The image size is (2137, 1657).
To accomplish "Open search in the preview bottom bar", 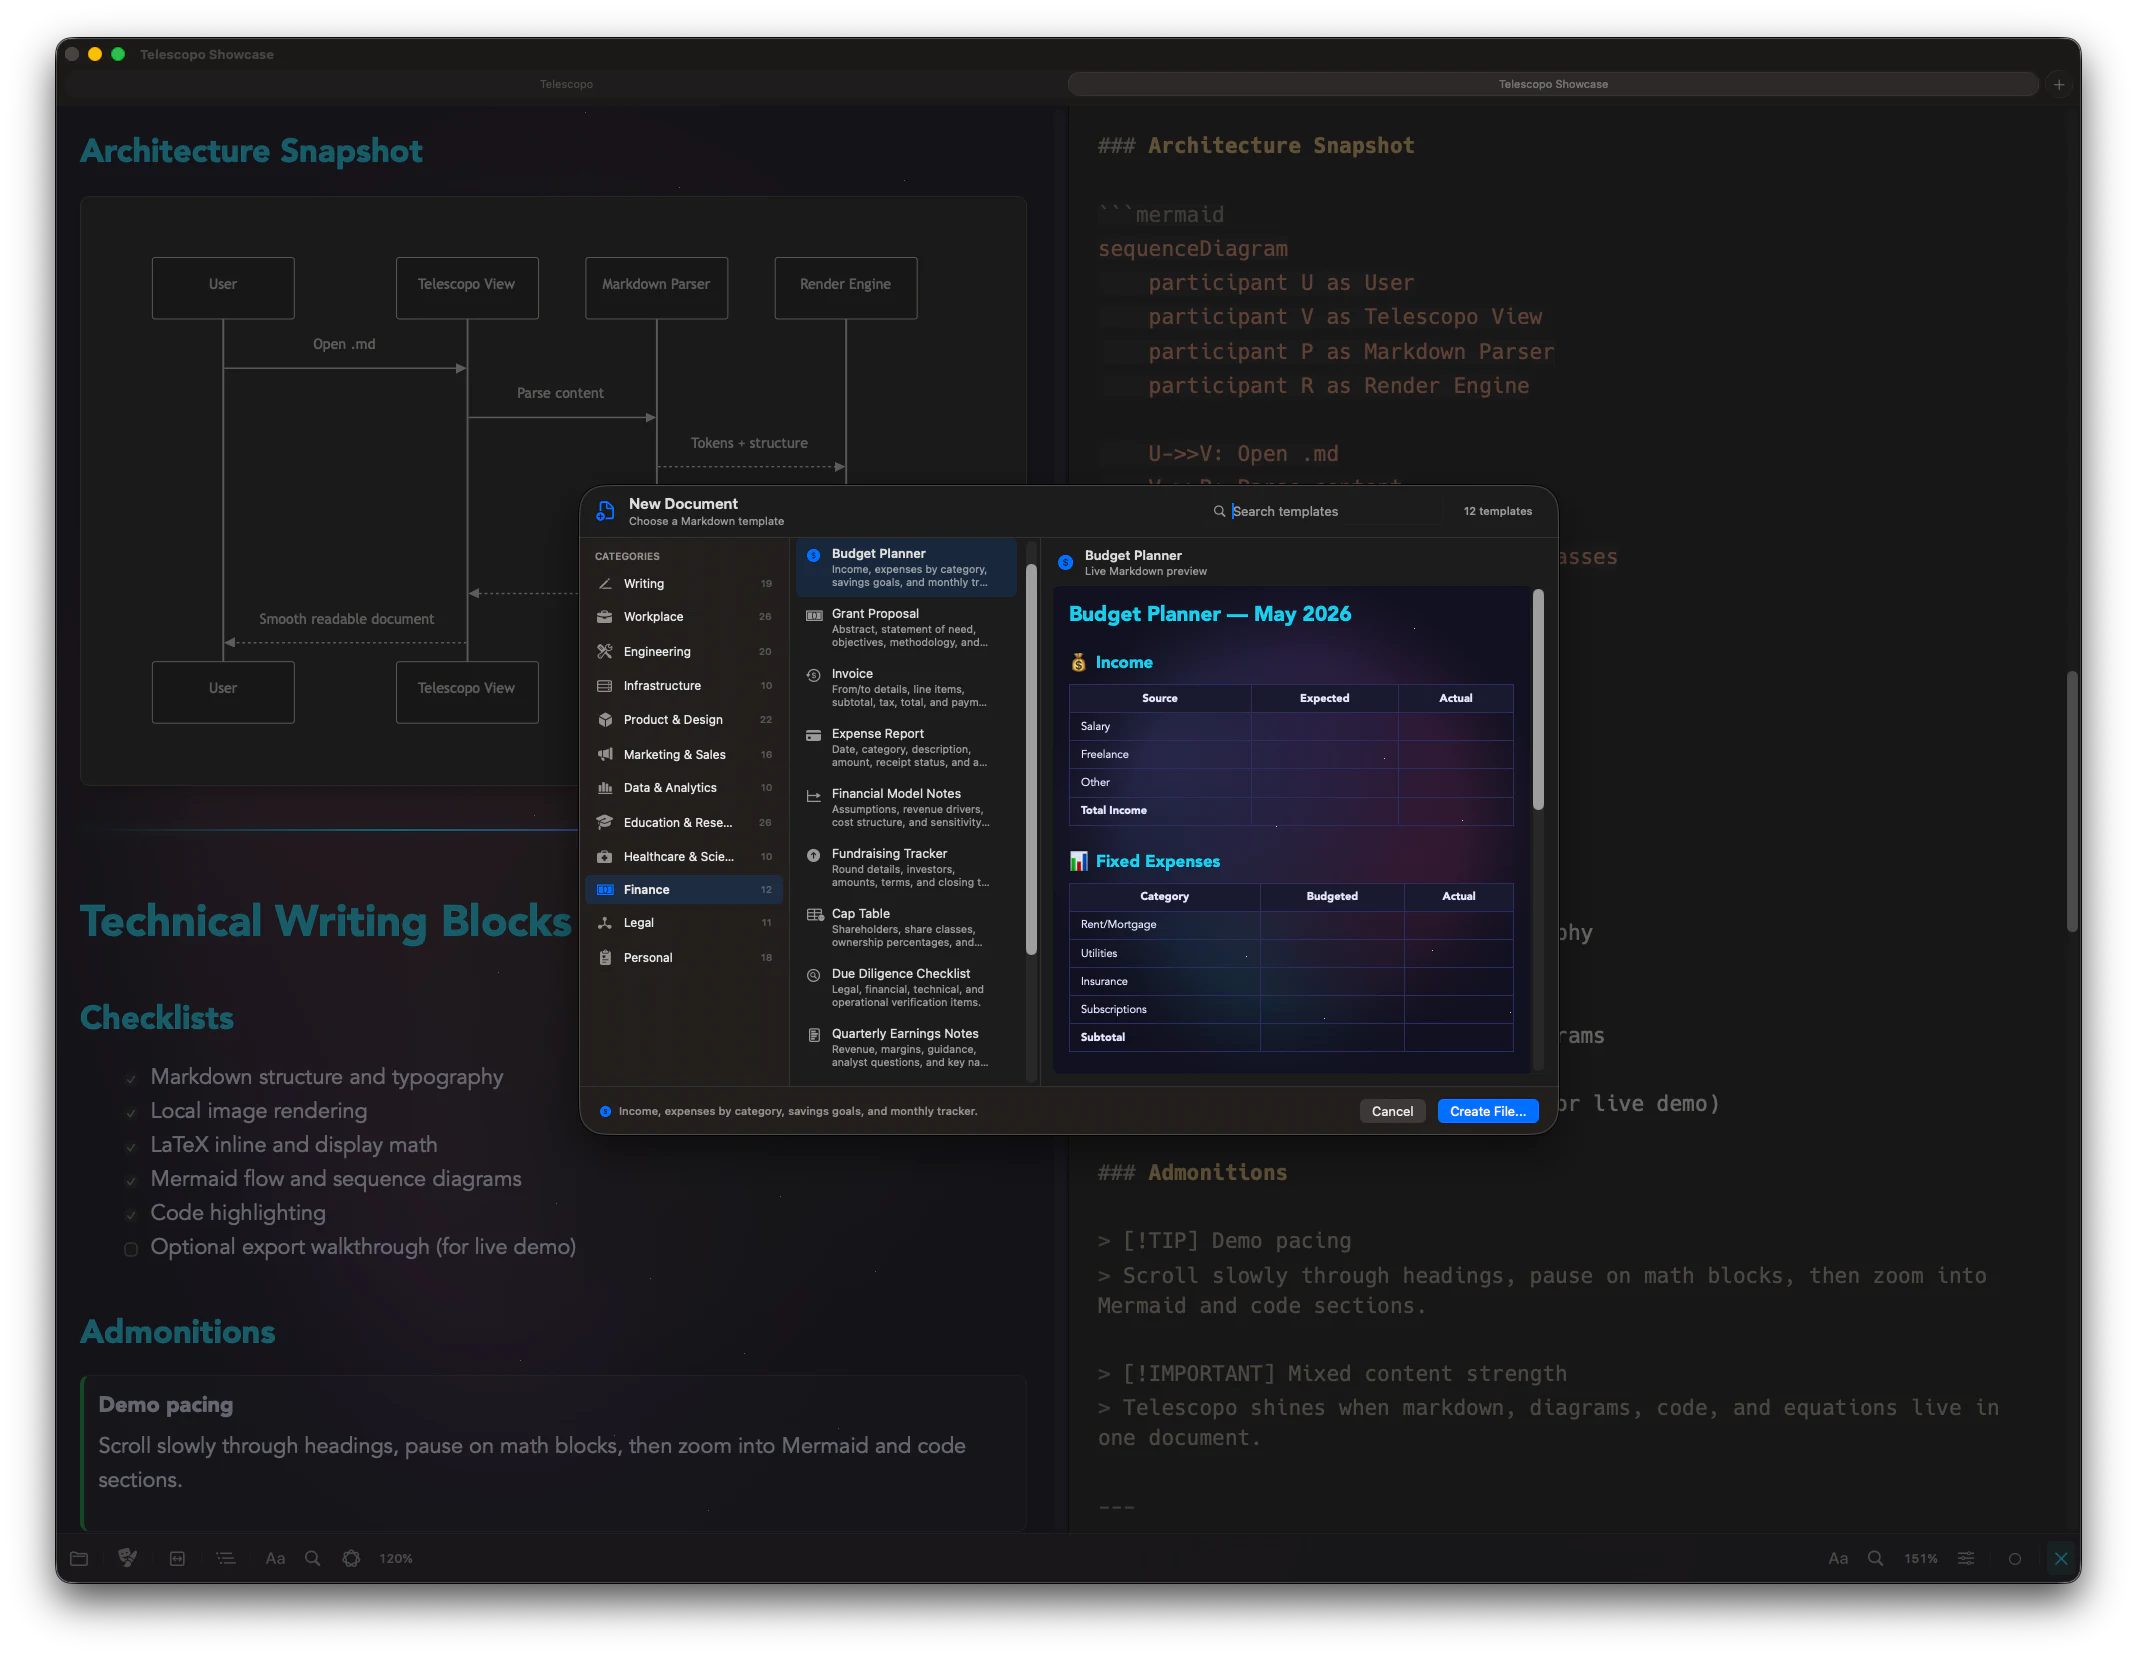I will tap(313, 1558).
